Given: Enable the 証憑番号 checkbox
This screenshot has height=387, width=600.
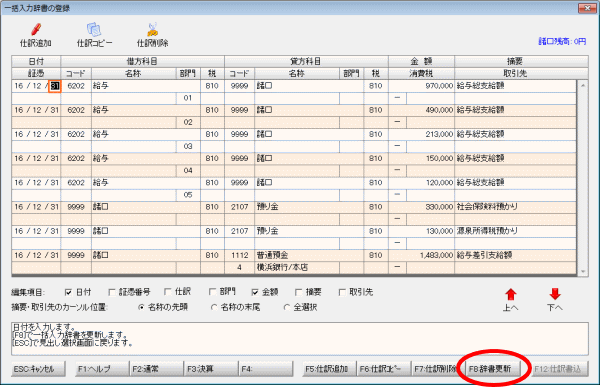Looking at the screenshot, I should click(x=112, y=292).
